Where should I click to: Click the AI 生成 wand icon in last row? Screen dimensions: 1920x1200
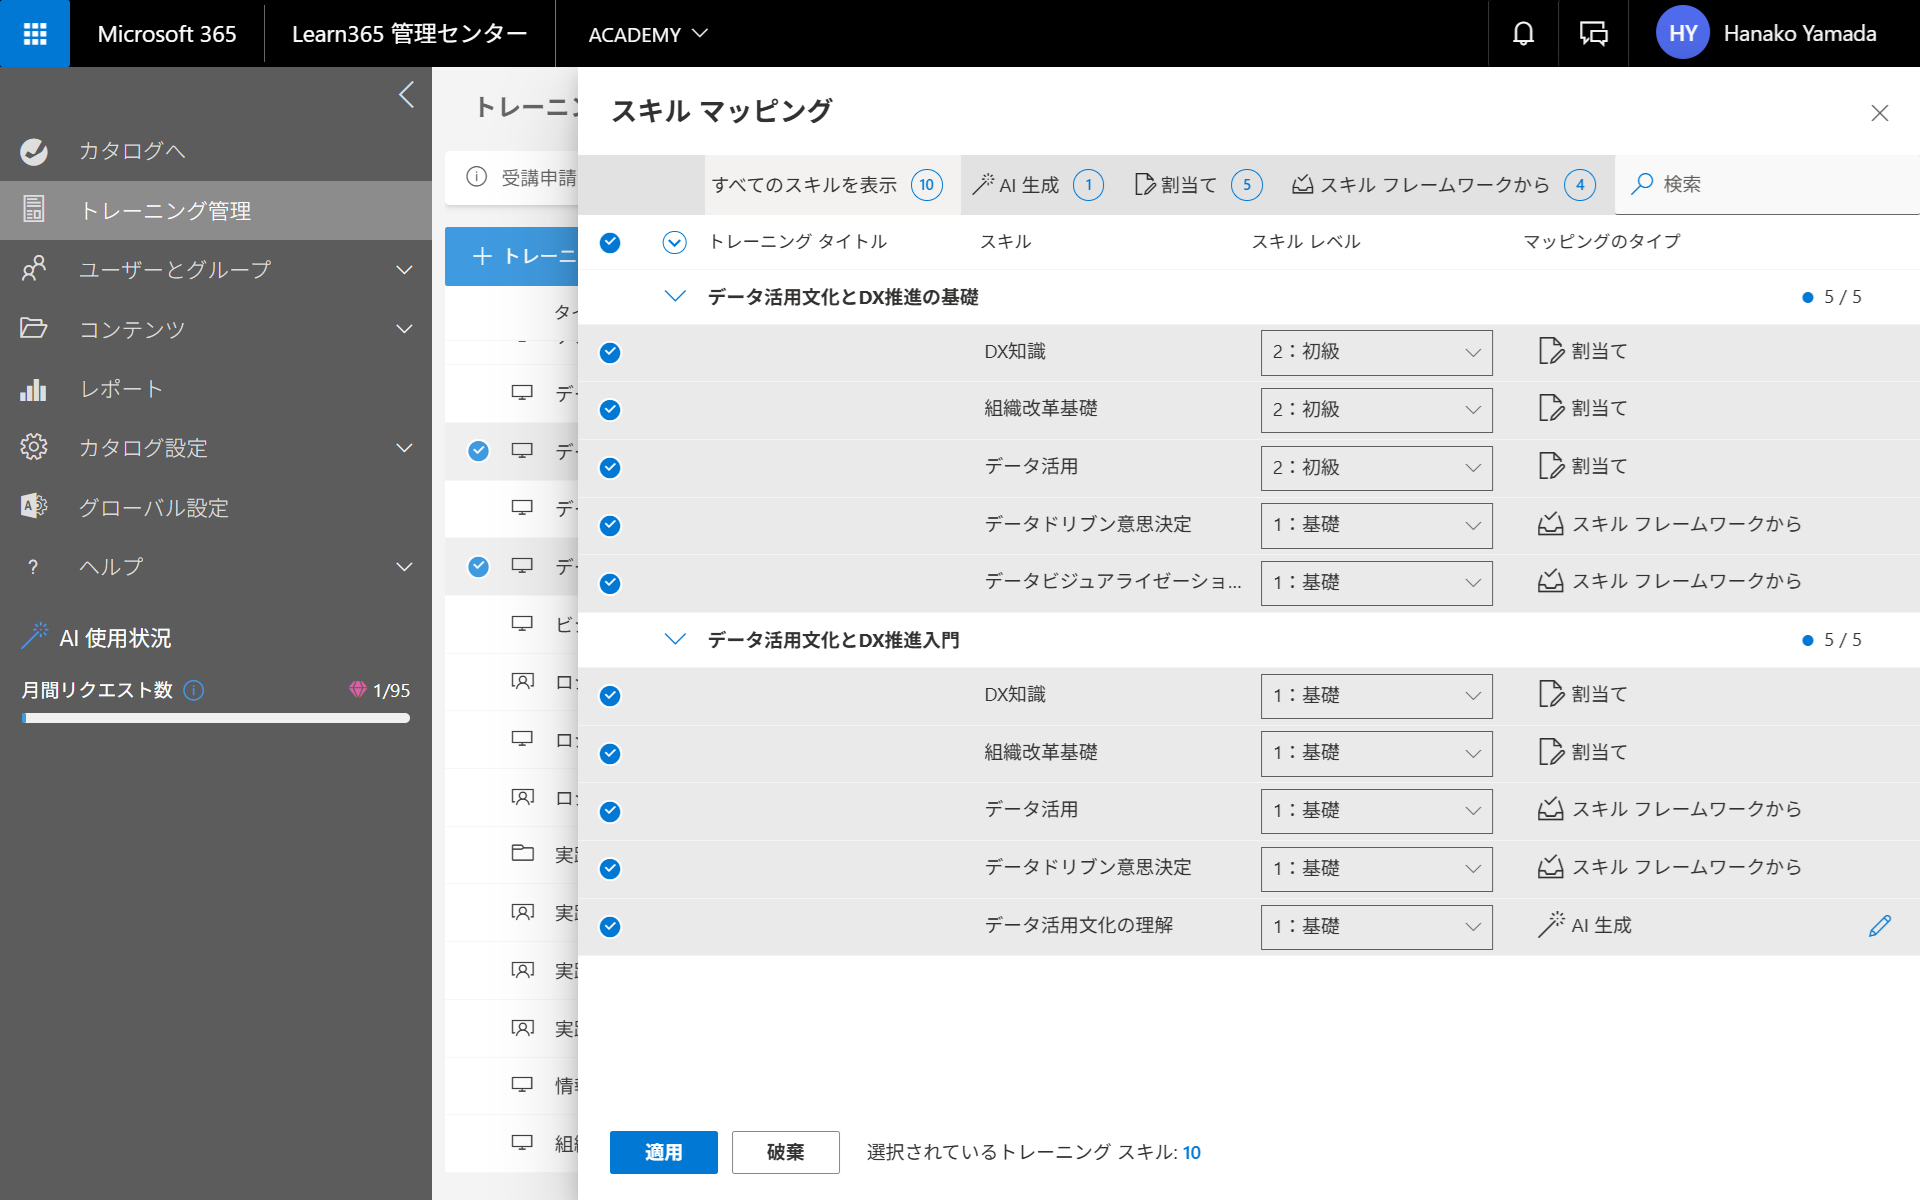(x=1551, y=925)
